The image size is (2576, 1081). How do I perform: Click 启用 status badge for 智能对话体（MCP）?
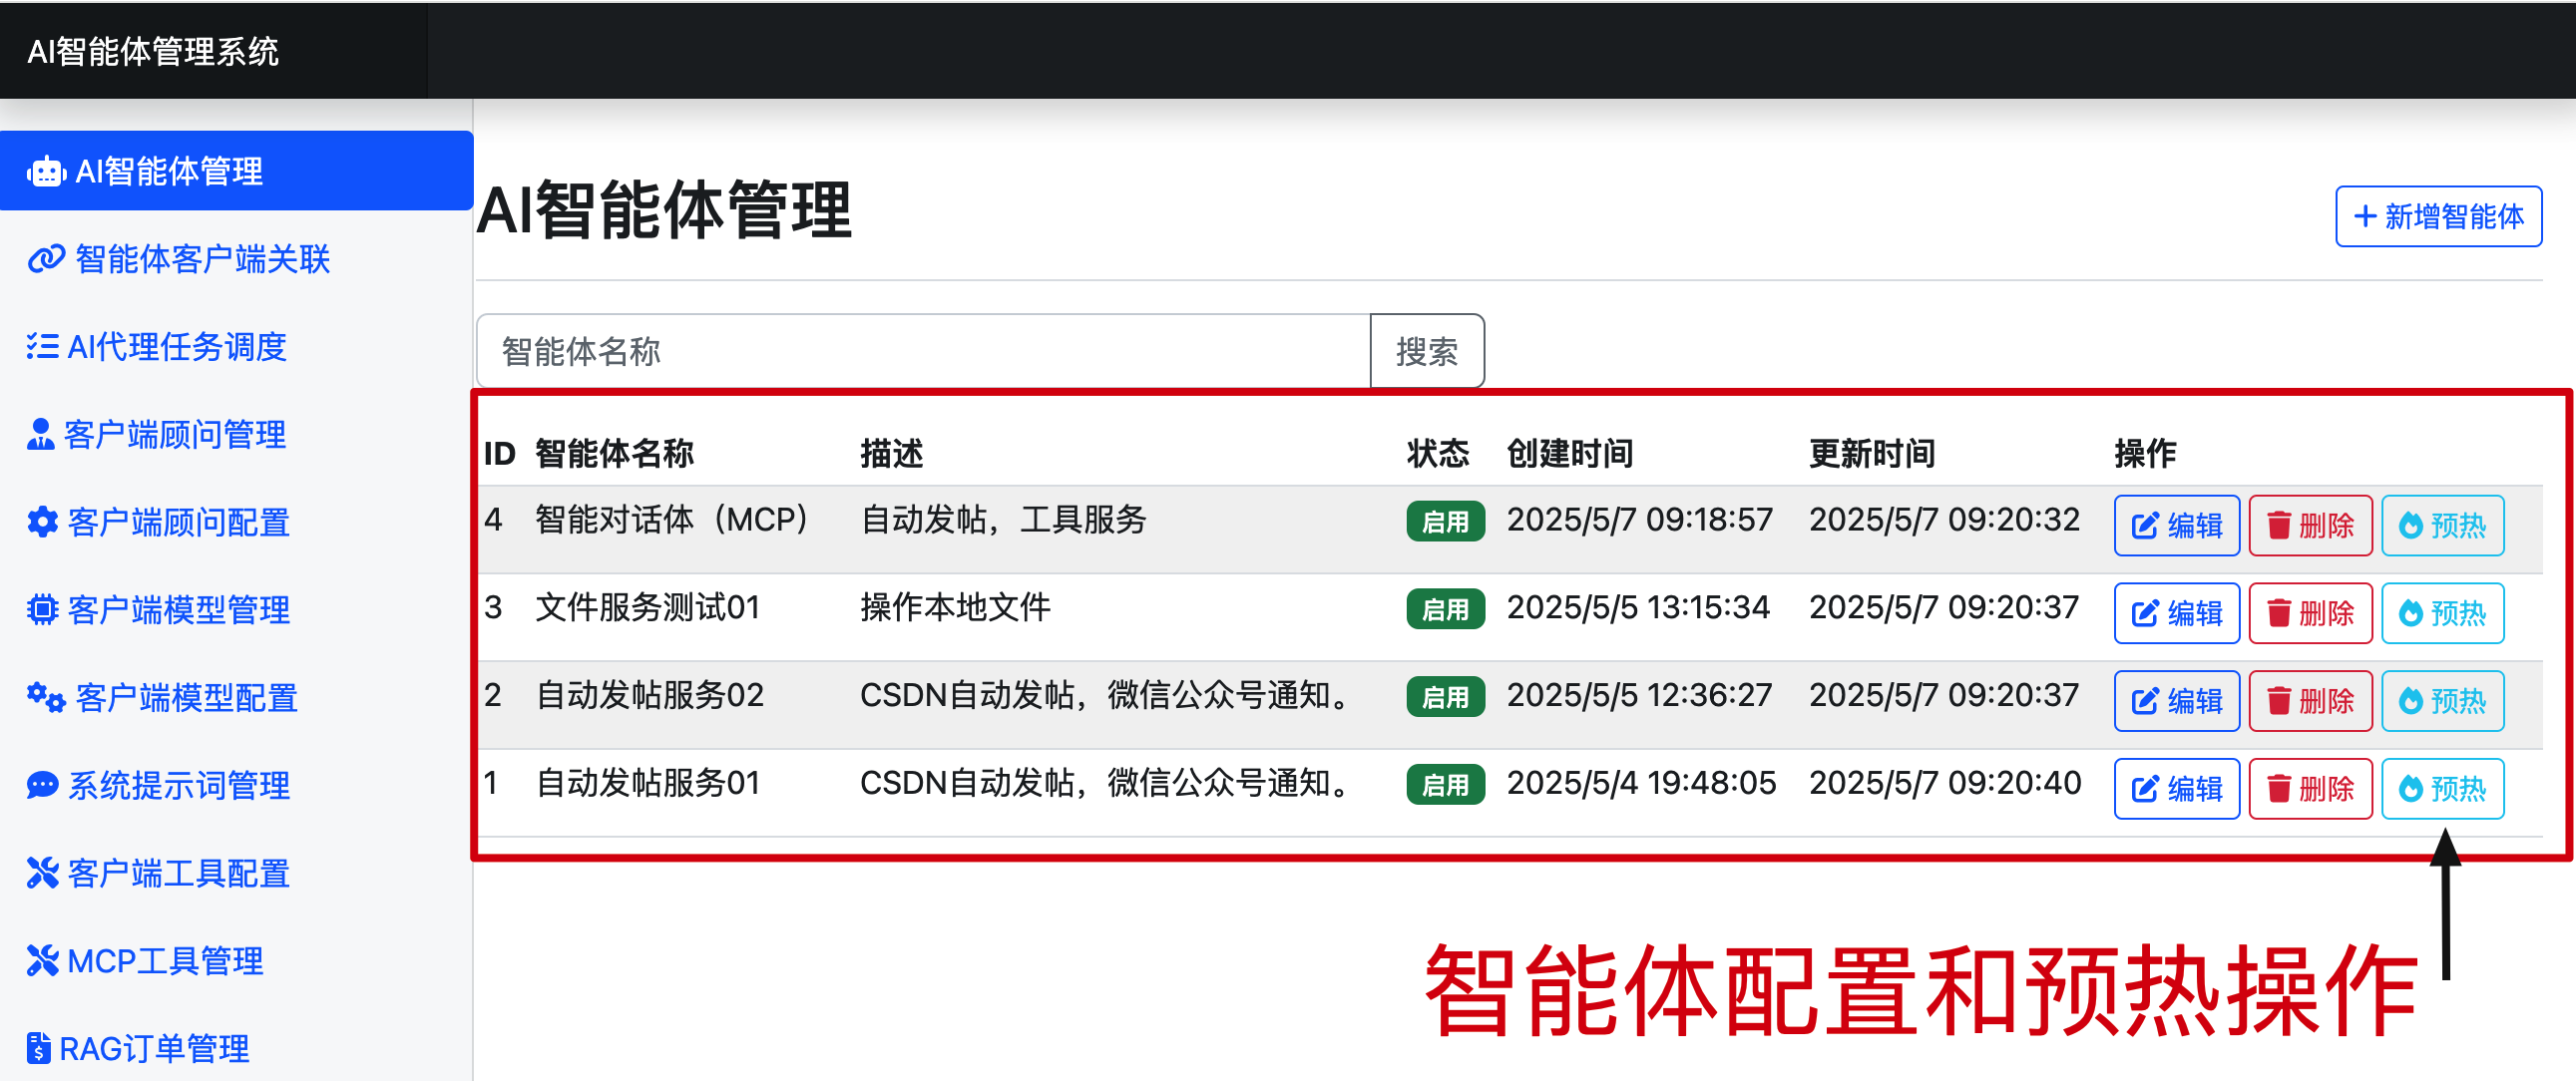tap(1445, 522)
